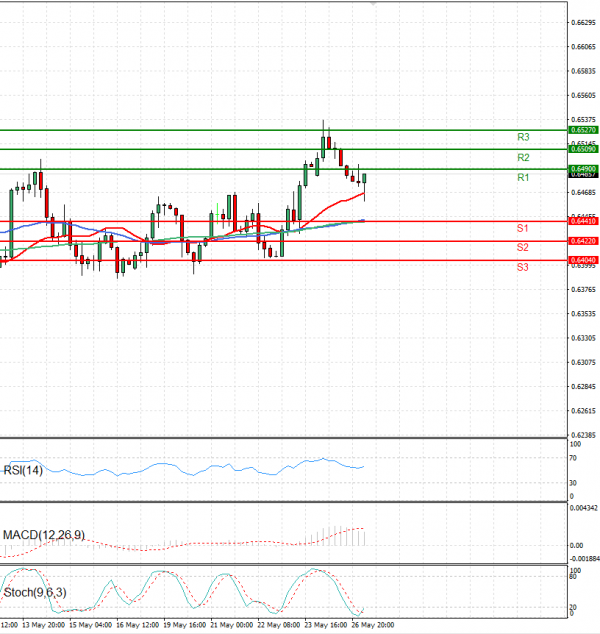Click the 0.66295 price axis value

(x=583, y=23)
